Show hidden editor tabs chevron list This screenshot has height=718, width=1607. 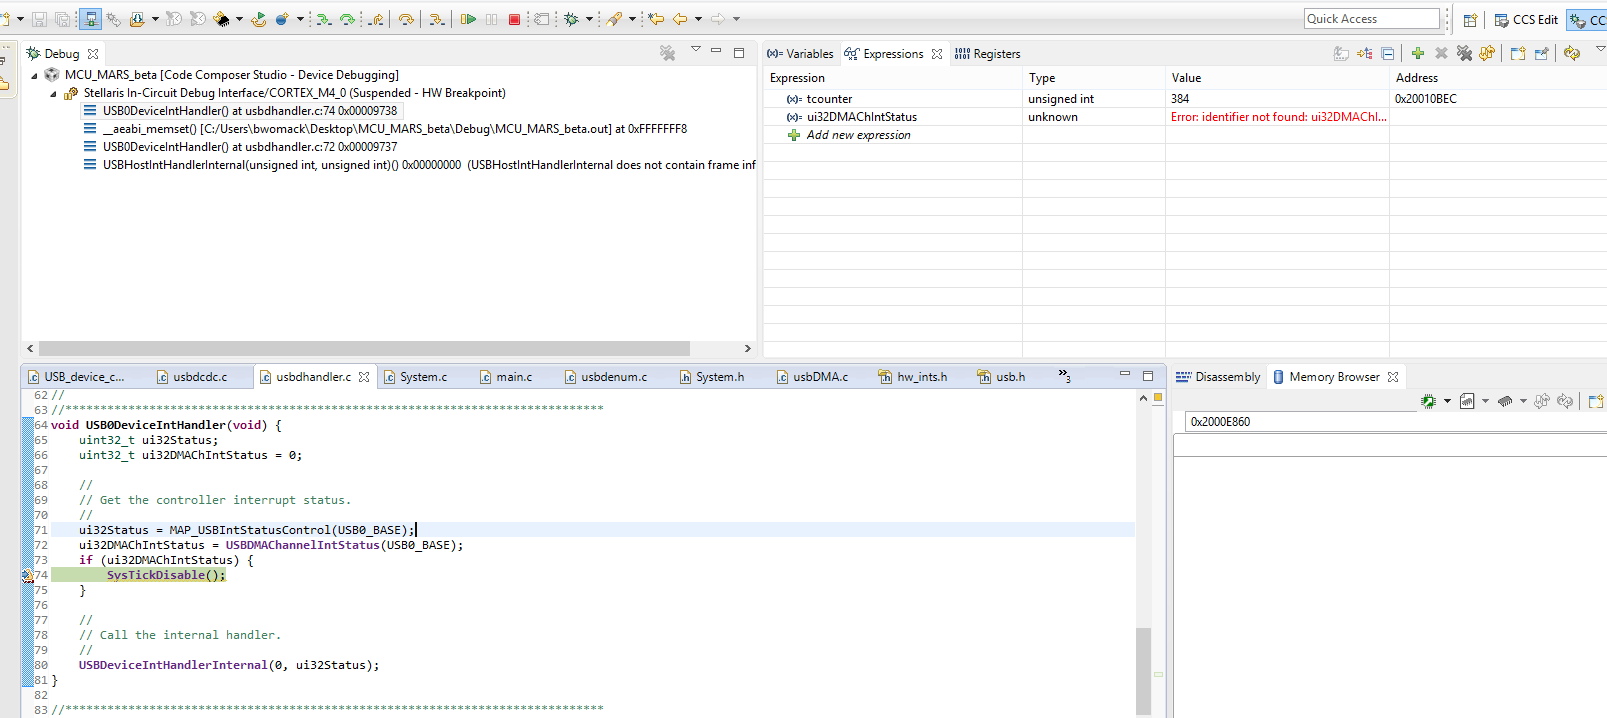point(1065,377)
